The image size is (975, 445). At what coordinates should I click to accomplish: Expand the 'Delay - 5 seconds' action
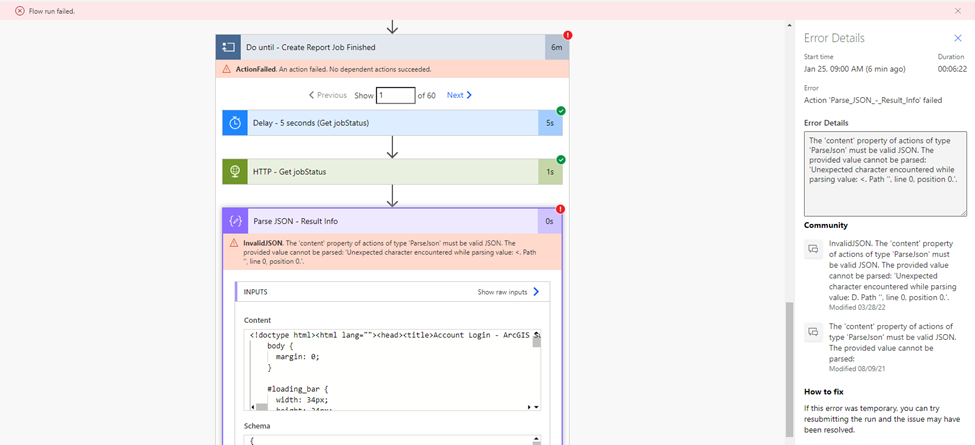click(380, 122)
